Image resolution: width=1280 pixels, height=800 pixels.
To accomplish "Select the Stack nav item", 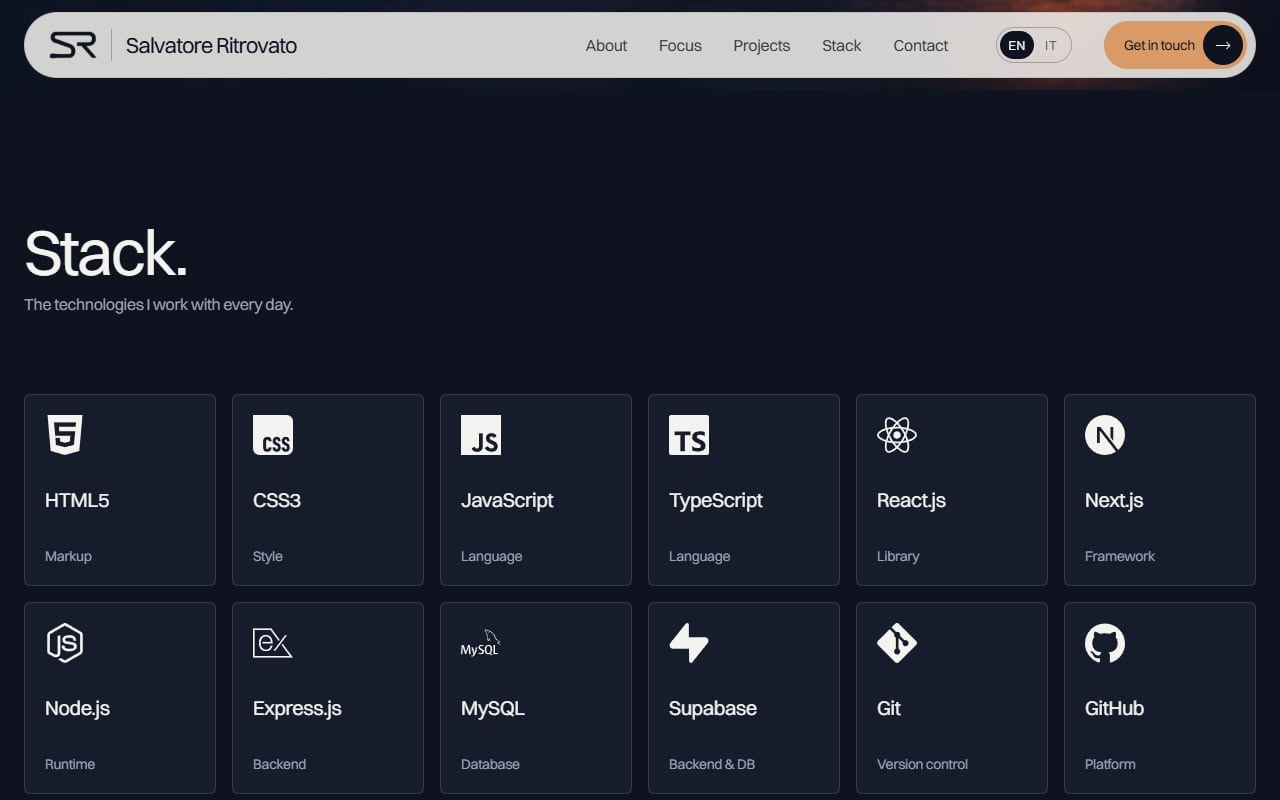I will [x=841, y=45].
